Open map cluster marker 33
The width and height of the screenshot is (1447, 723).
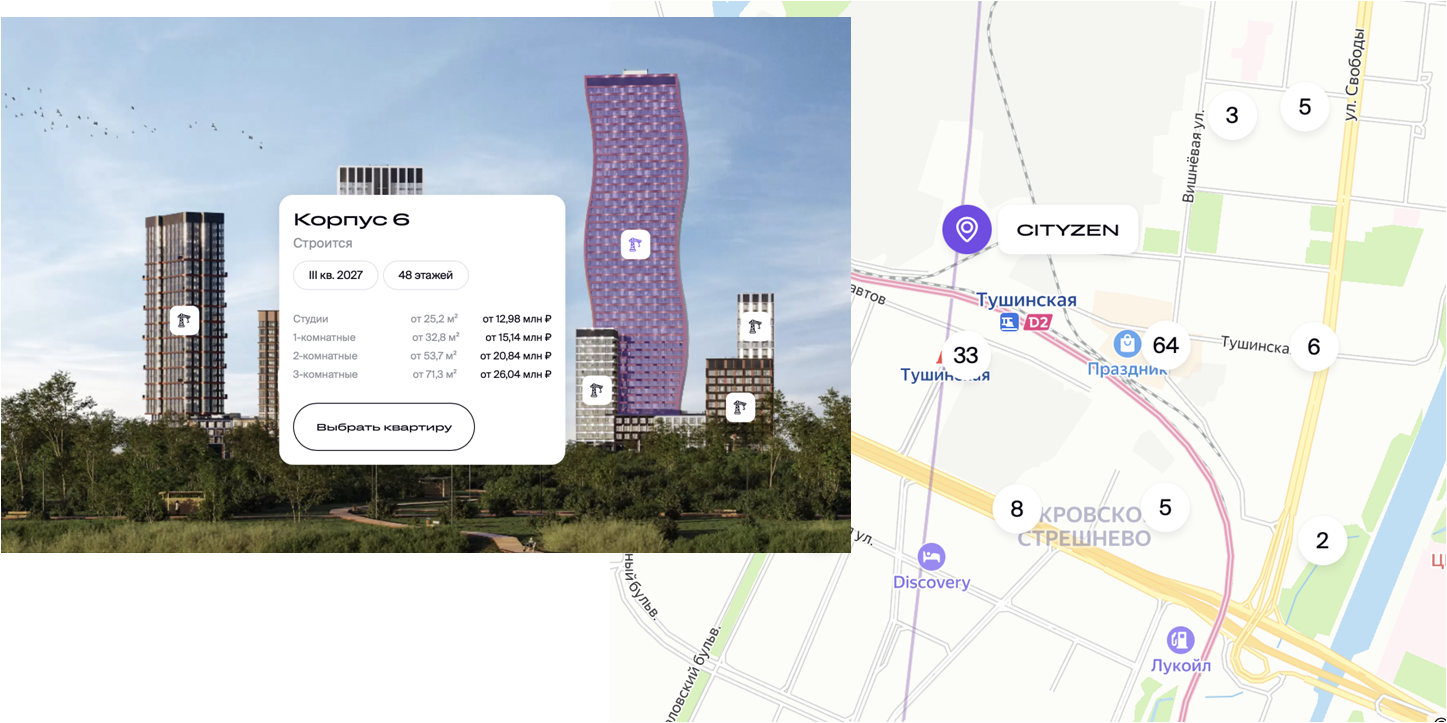coord(966,355)
